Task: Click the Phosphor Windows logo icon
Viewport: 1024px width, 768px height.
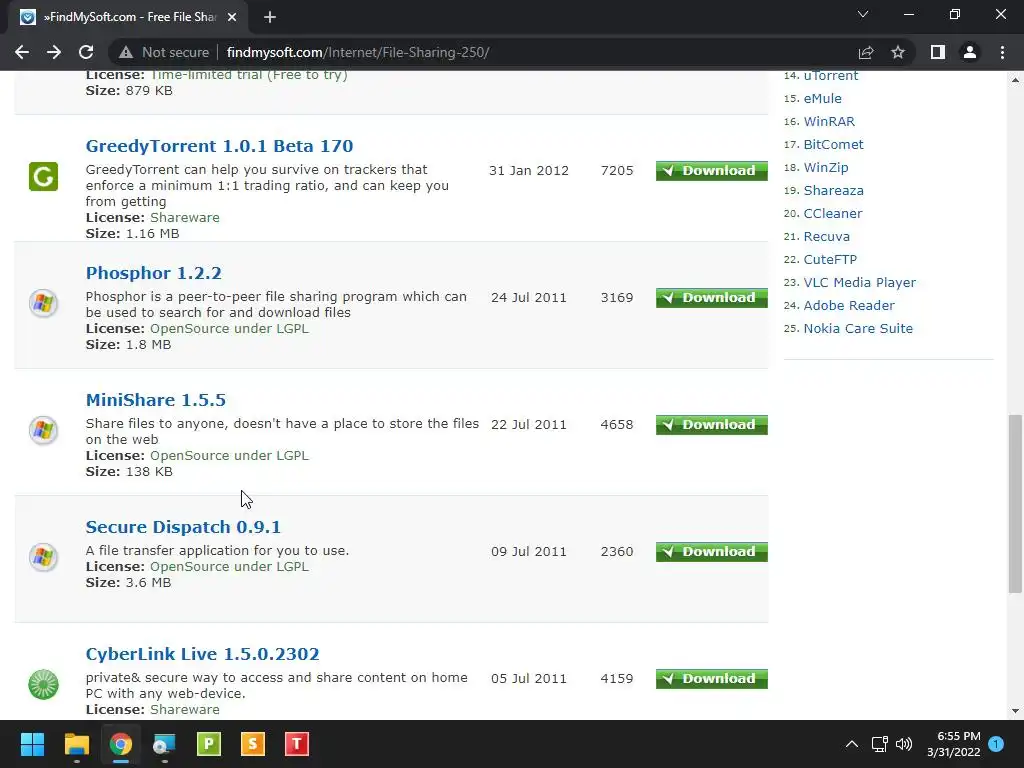Action: tap(43, 304)
